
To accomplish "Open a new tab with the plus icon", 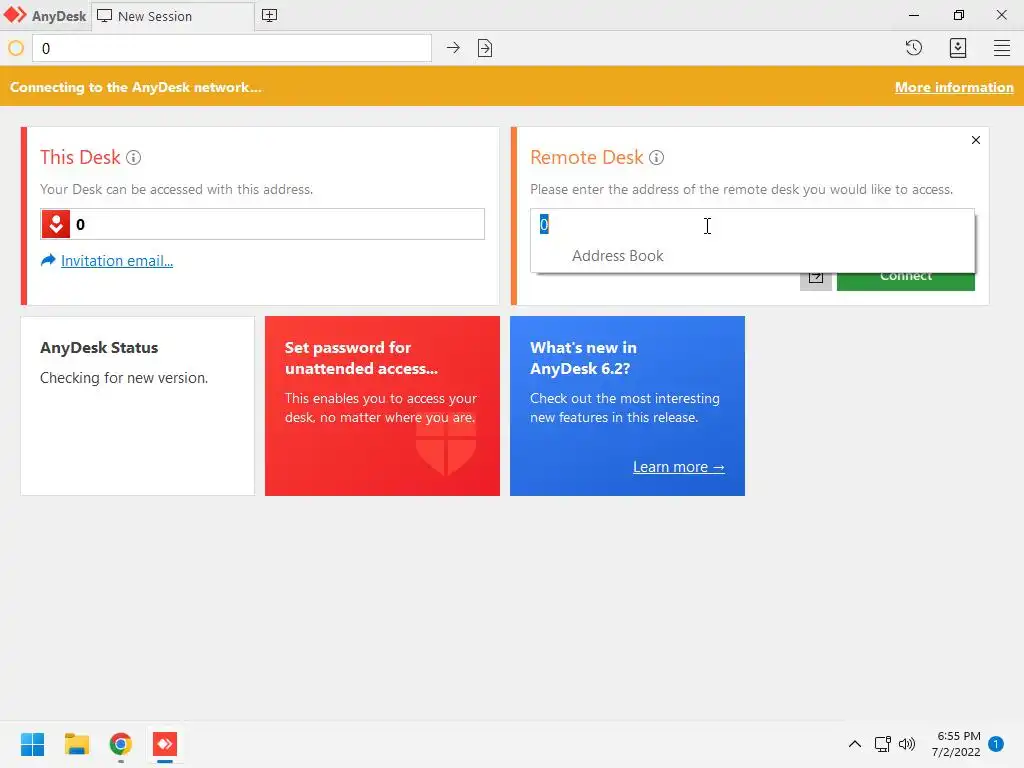I will click(269, 16).
